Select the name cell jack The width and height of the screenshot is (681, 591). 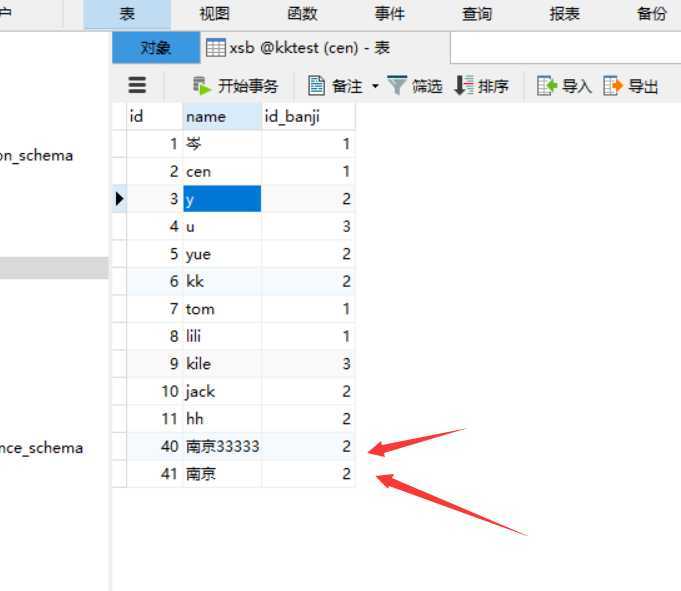click(x=222, y=391)
